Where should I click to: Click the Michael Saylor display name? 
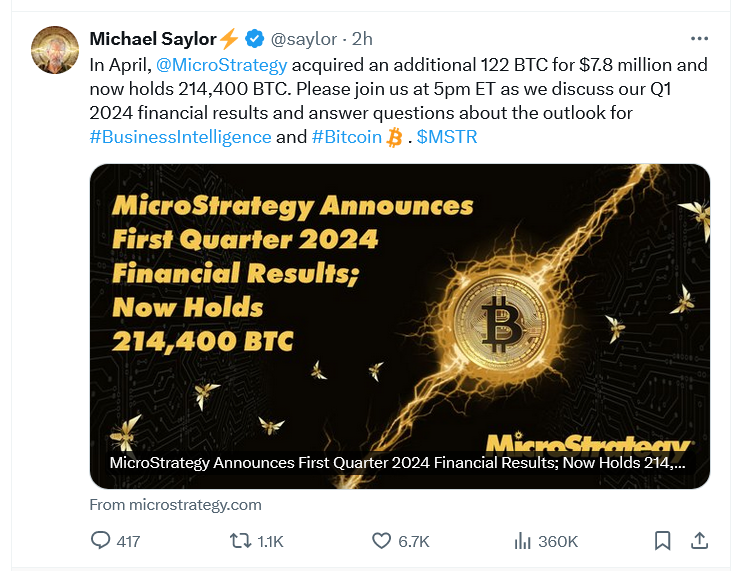153,39
